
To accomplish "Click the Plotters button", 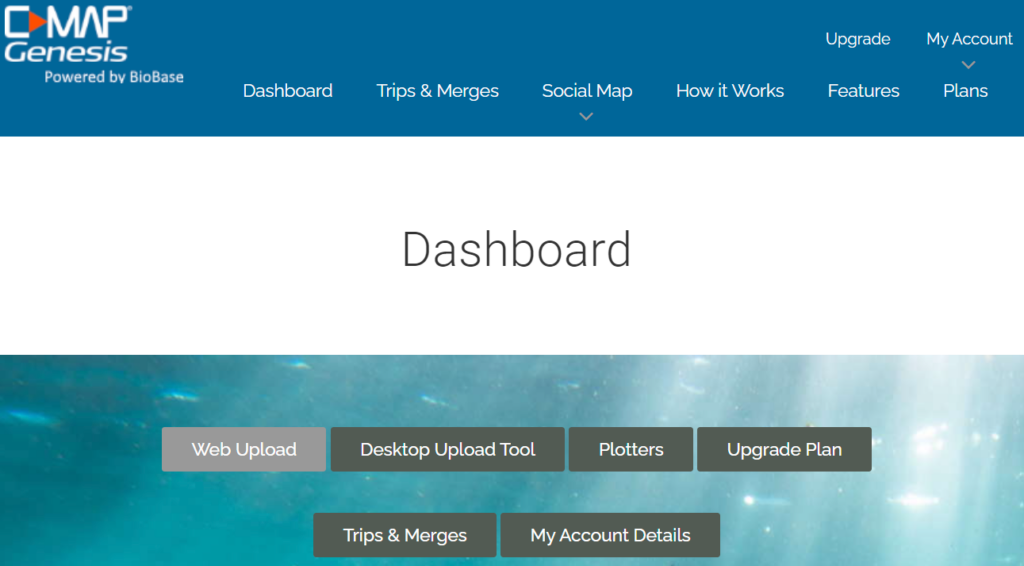I will (631, 449).
